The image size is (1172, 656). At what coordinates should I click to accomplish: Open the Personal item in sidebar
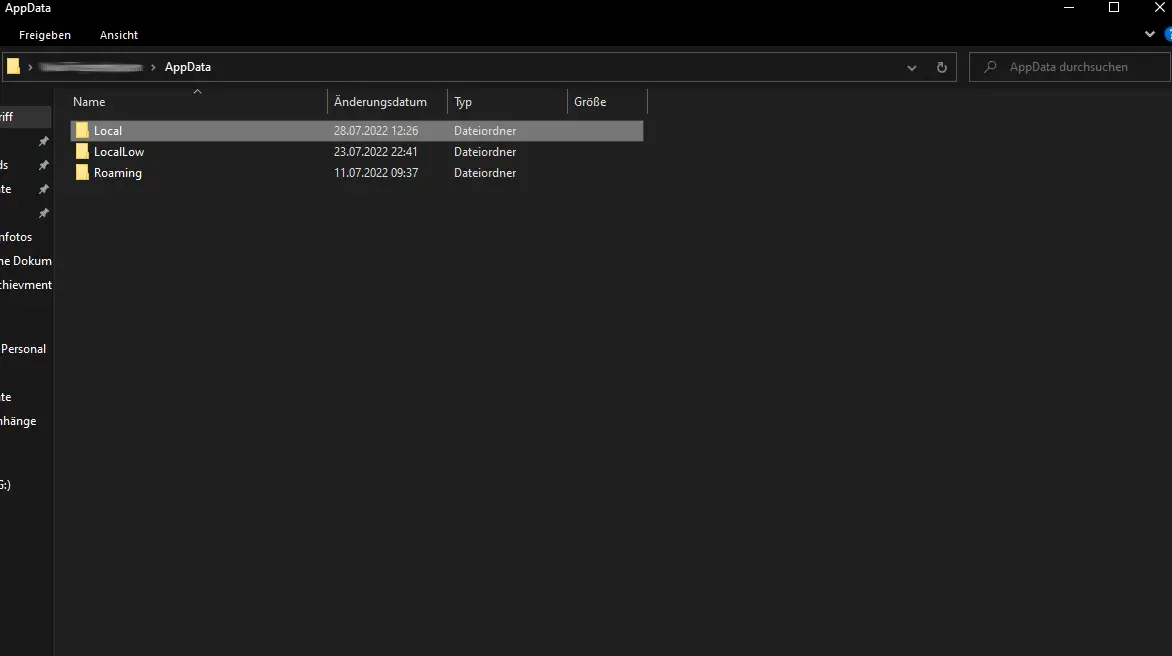23,349
